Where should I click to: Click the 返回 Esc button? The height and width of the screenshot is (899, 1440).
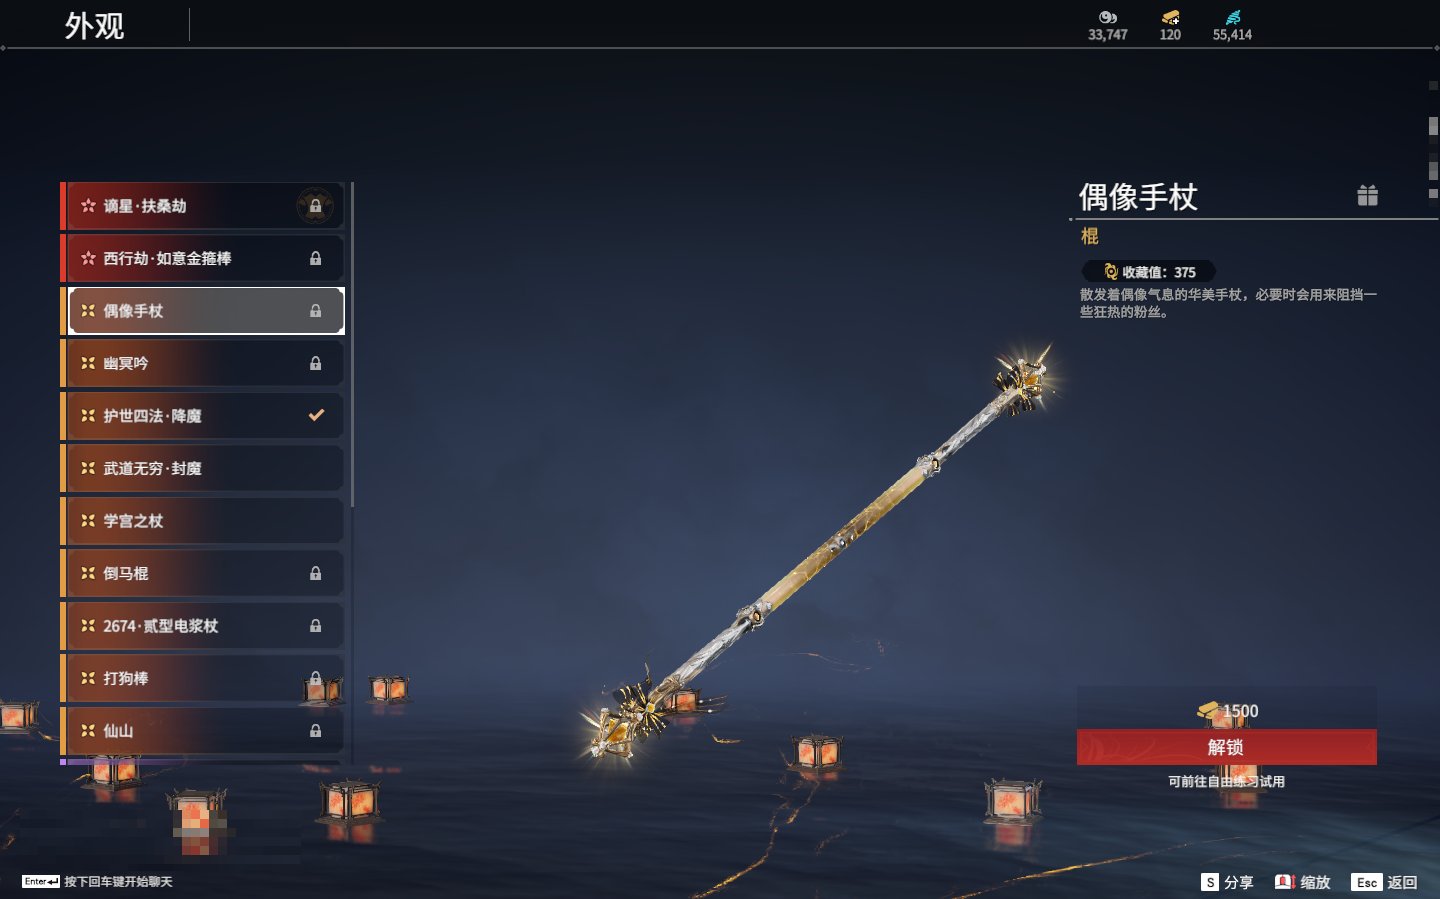pos(1384,882)
